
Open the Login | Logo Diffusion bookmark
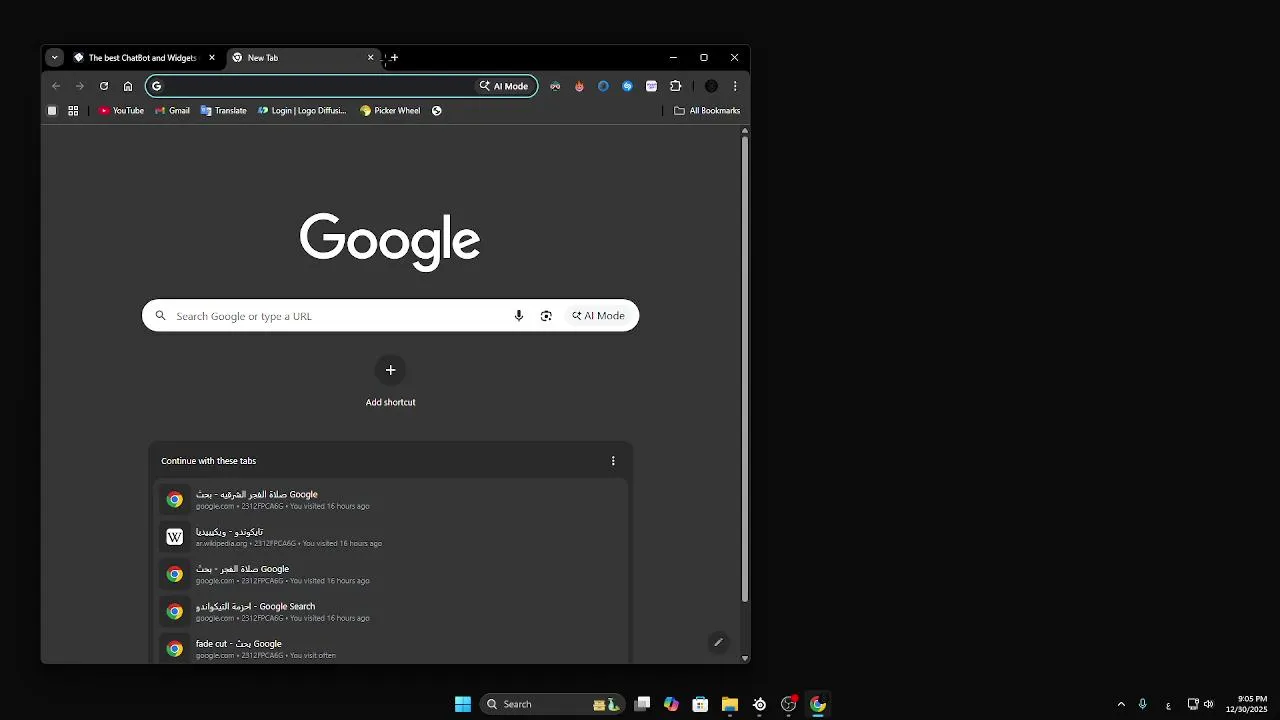pos(302,111)
